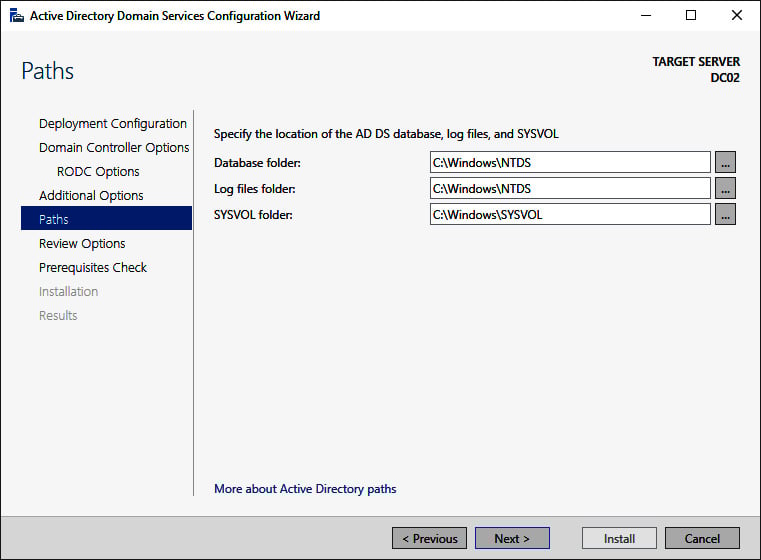Click the 'DC02' server name
The image size is (761, 560).
pyautogui.click(x=725, y=78)
